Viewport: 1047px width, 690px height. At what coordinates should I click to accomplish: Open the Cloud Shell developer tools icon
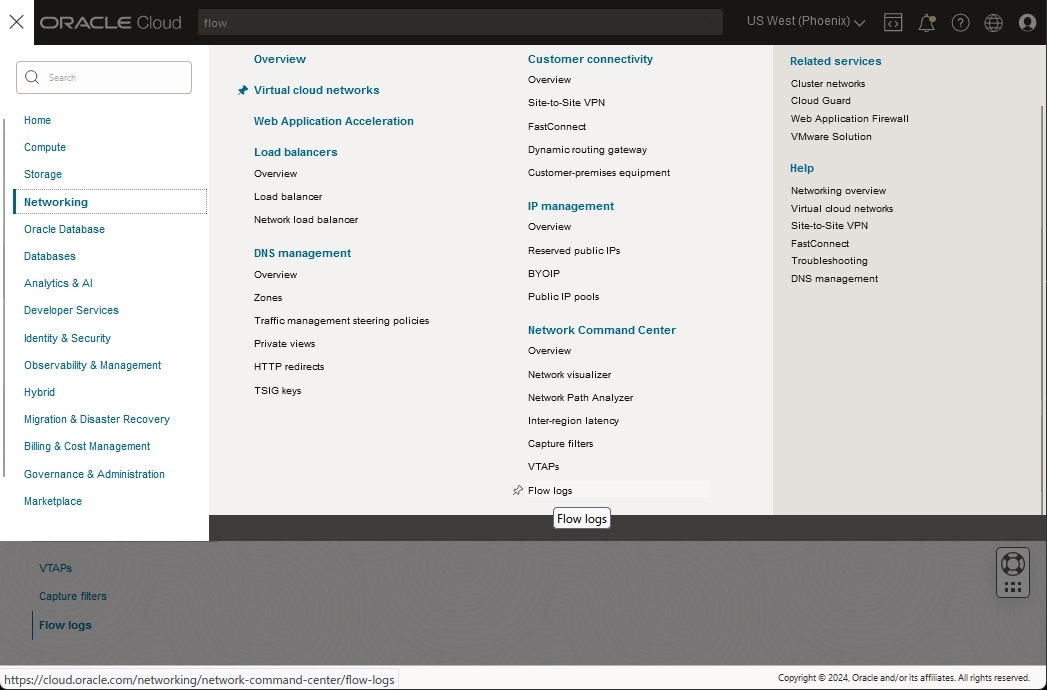pos(893,23)
